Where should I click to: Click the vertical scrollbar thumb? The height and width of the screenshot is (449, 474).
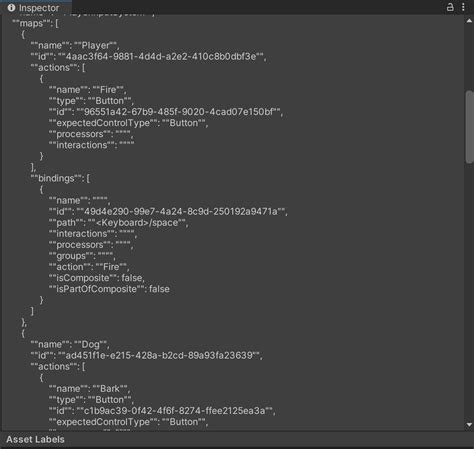pos(470,127)
